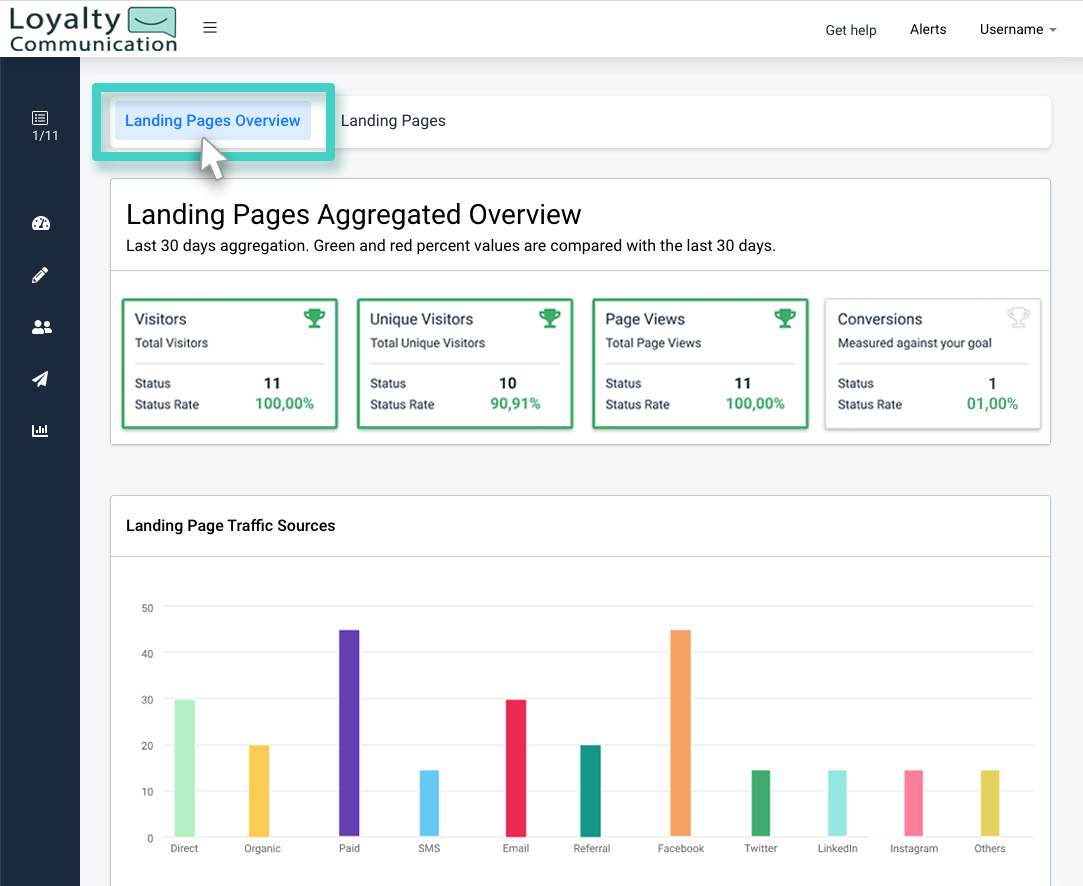
Task: Toggle the hamburger menu button
Action: point(210,27)
